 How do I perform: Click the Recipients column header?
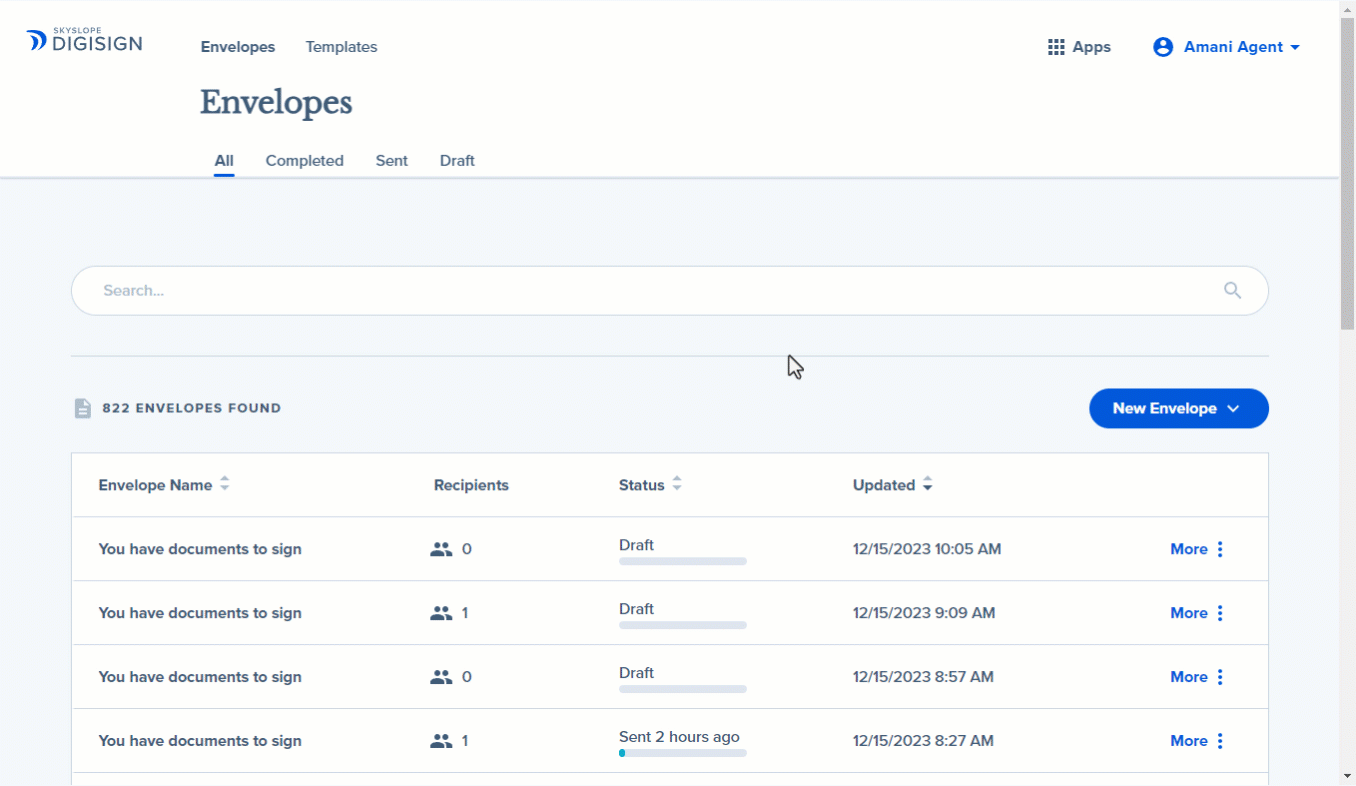click(x=471, y=485)
